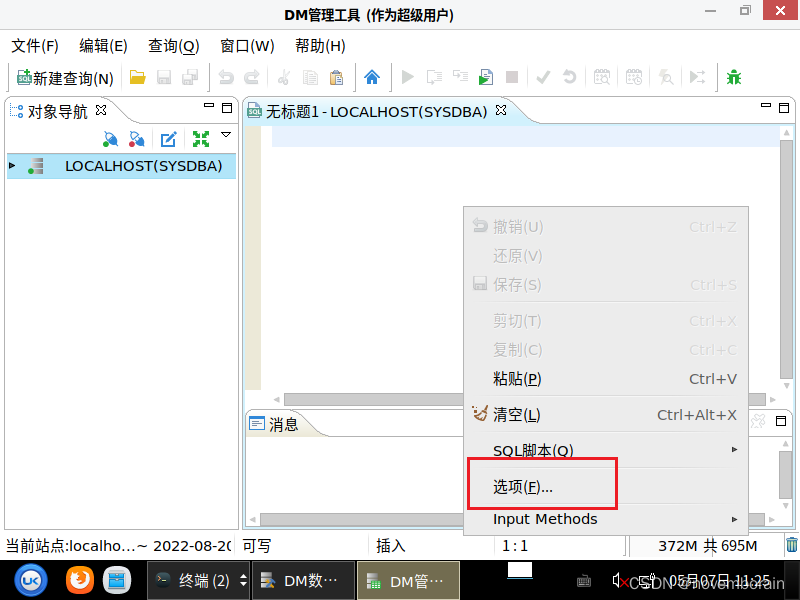
Task: Click the disconnect red plug icon in 对象导航
Action: click(x=136, y=138)
